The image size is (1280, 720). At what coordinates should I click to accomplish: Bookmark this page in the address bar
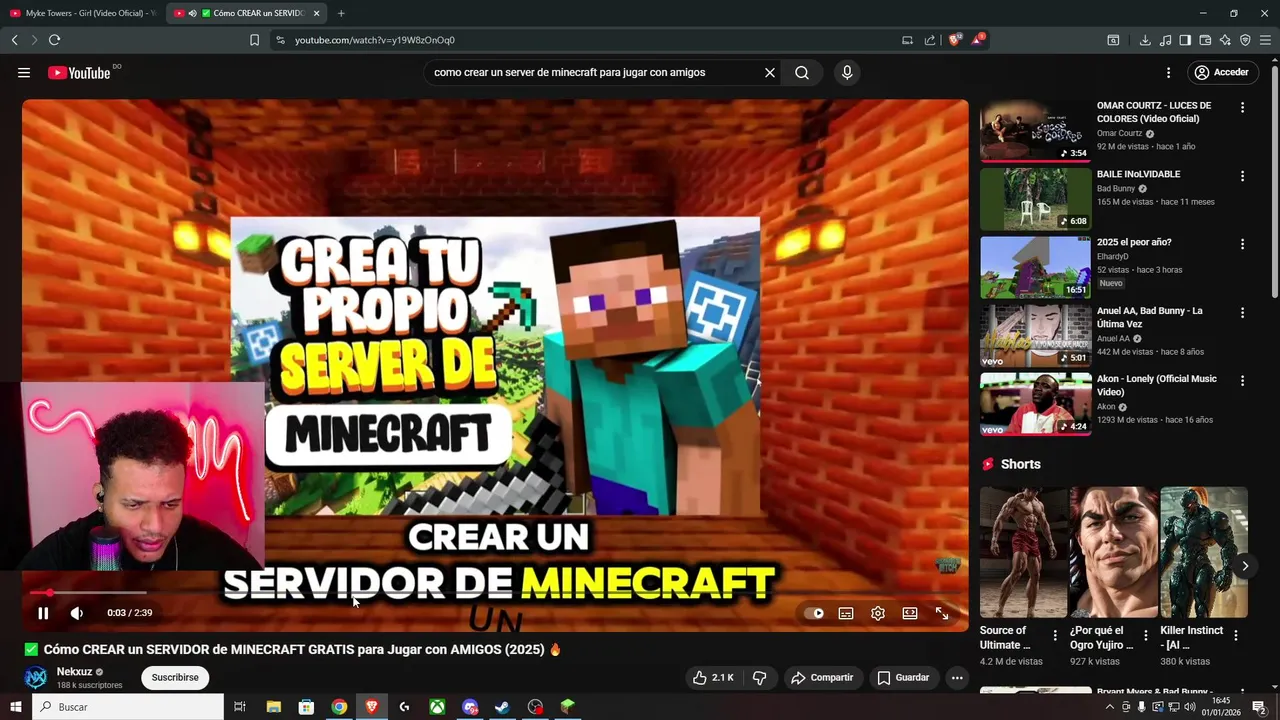[x=254, y=40]
